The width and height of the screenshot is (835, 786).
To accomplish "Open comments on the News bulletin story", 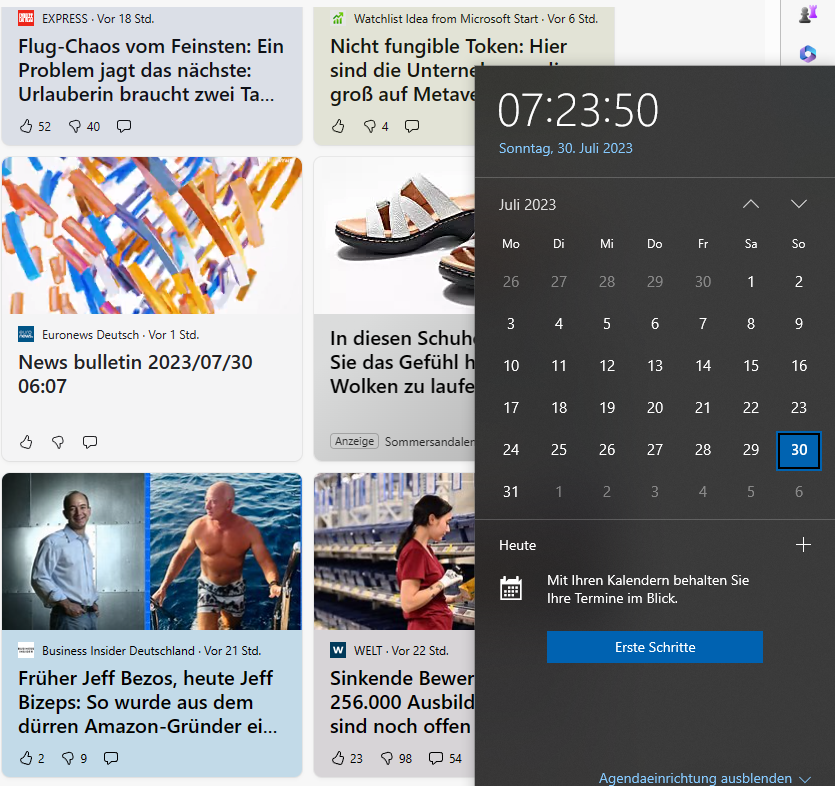I will pyautogui.click(x=90, y=442).
